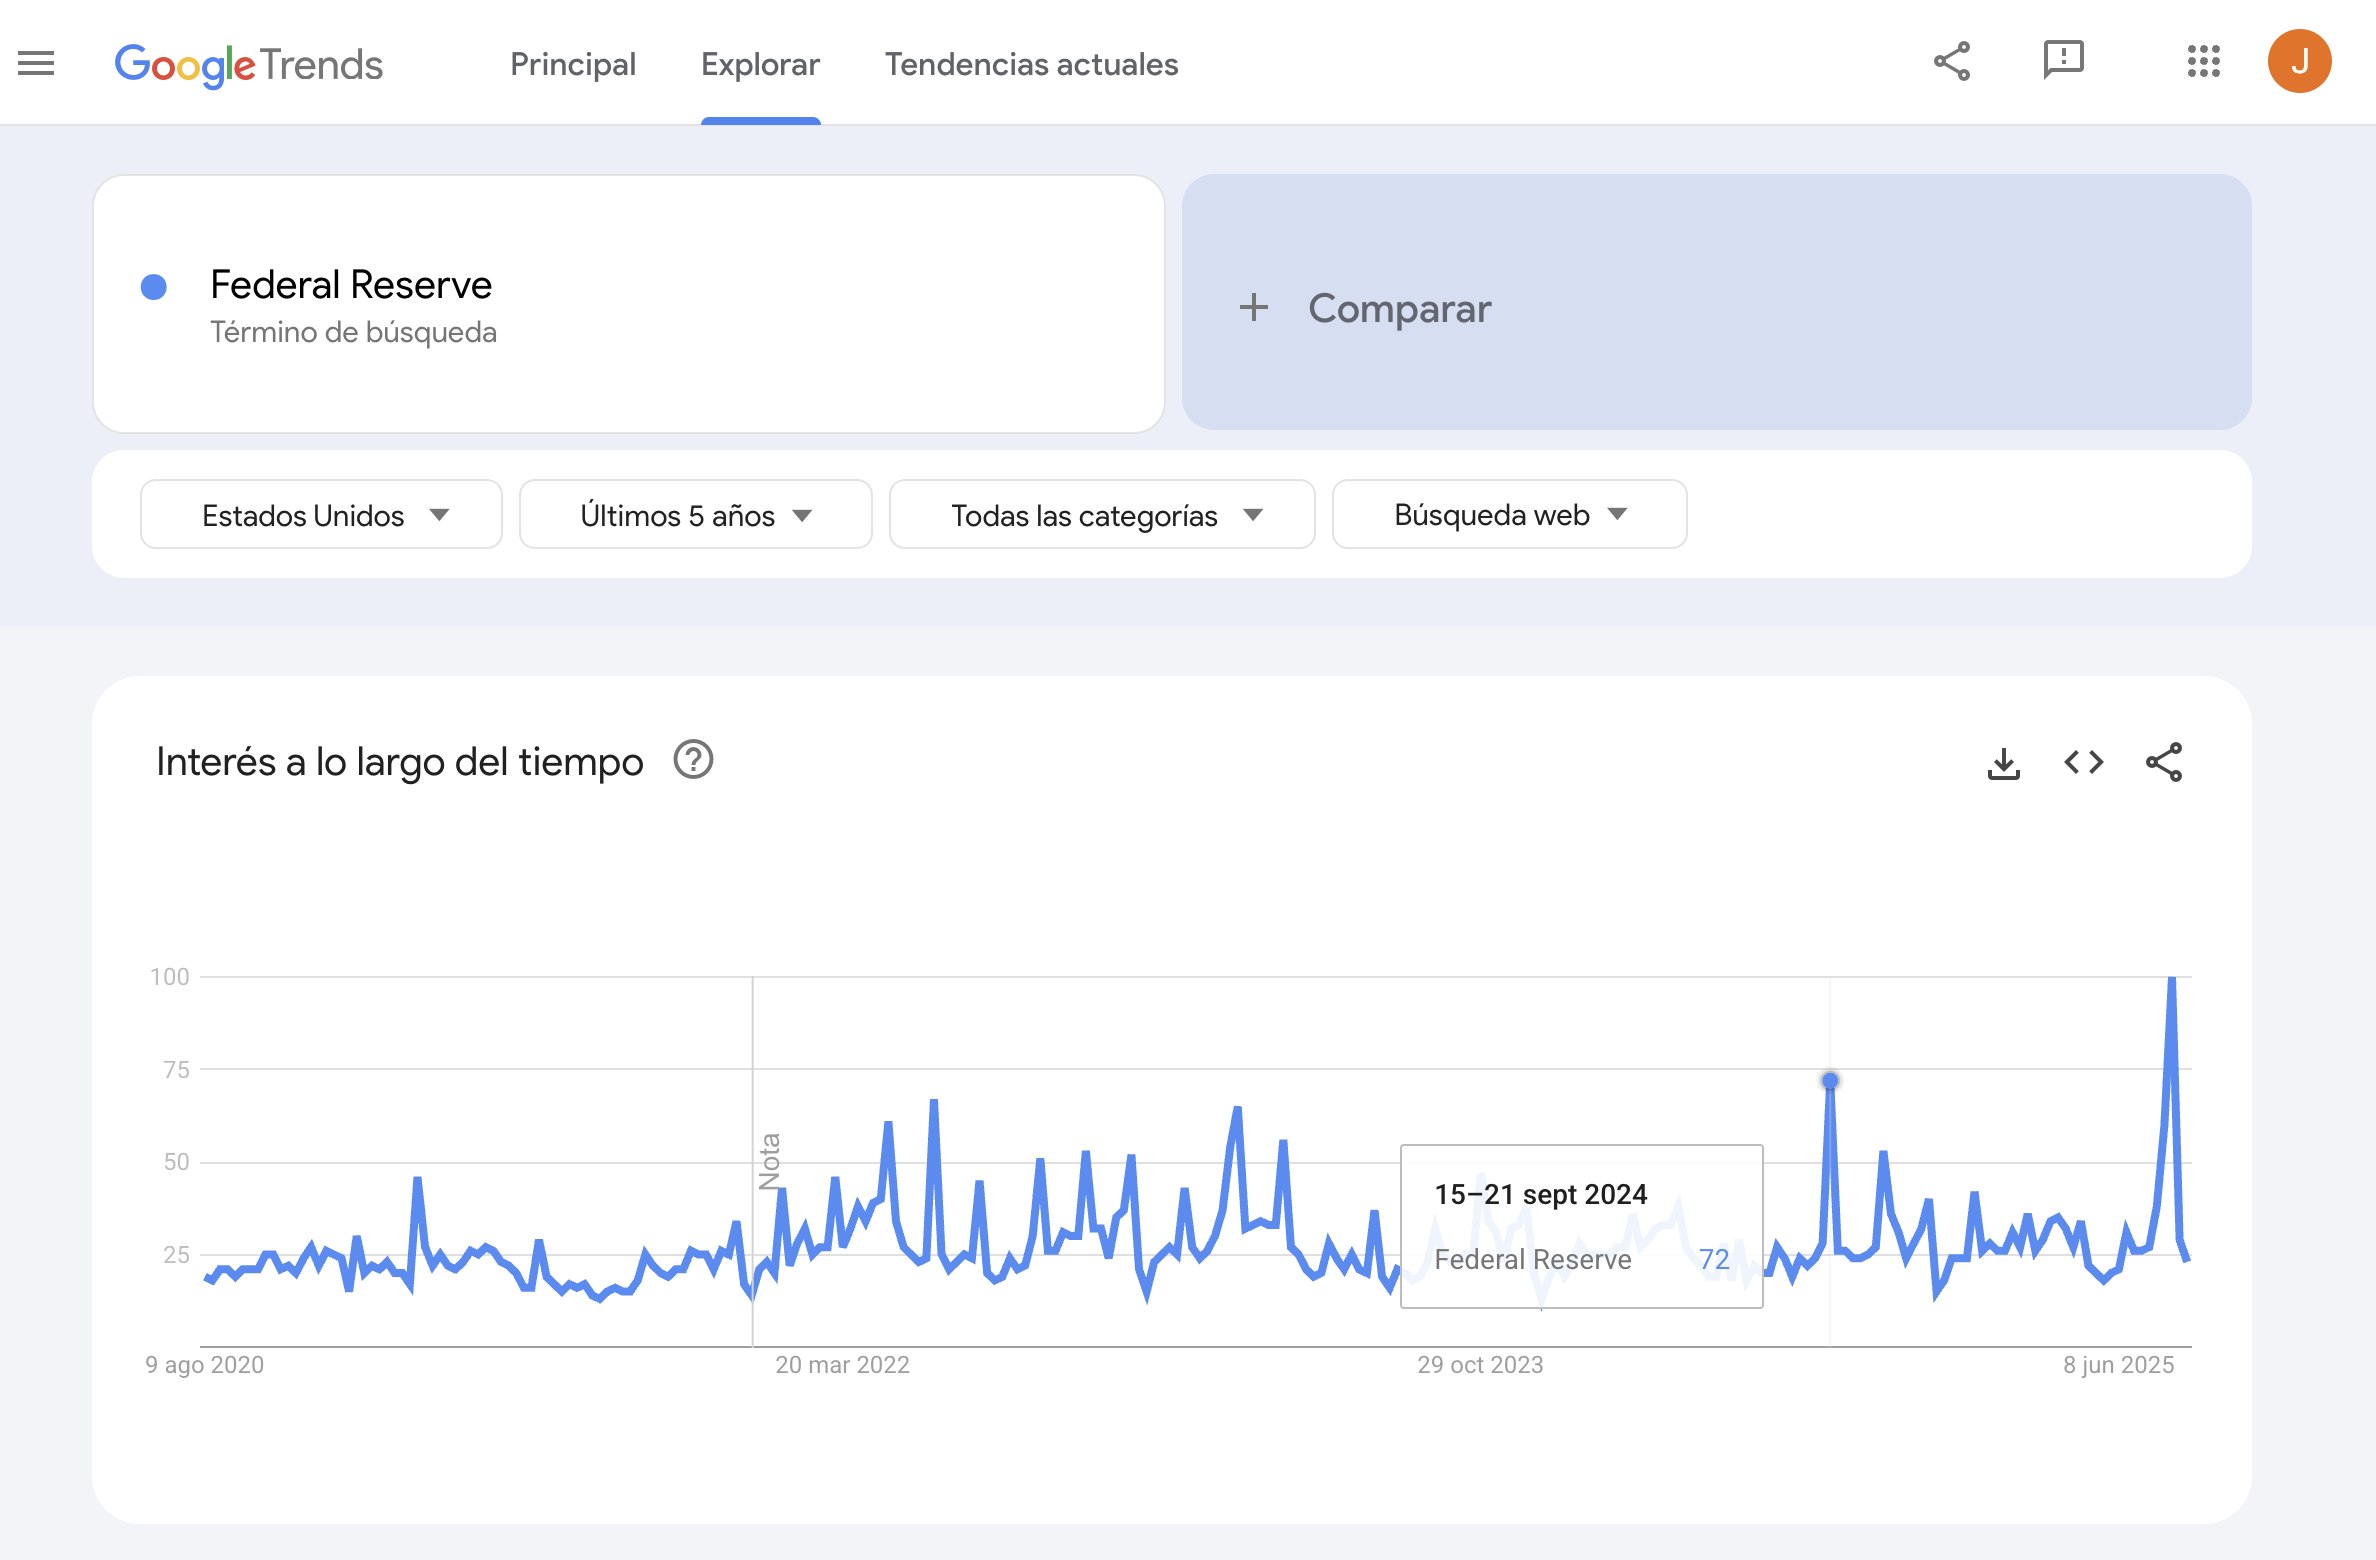Click the highlighted September 2024 data point
2376x1560 pixels.
click(x=1830, y=1080)
